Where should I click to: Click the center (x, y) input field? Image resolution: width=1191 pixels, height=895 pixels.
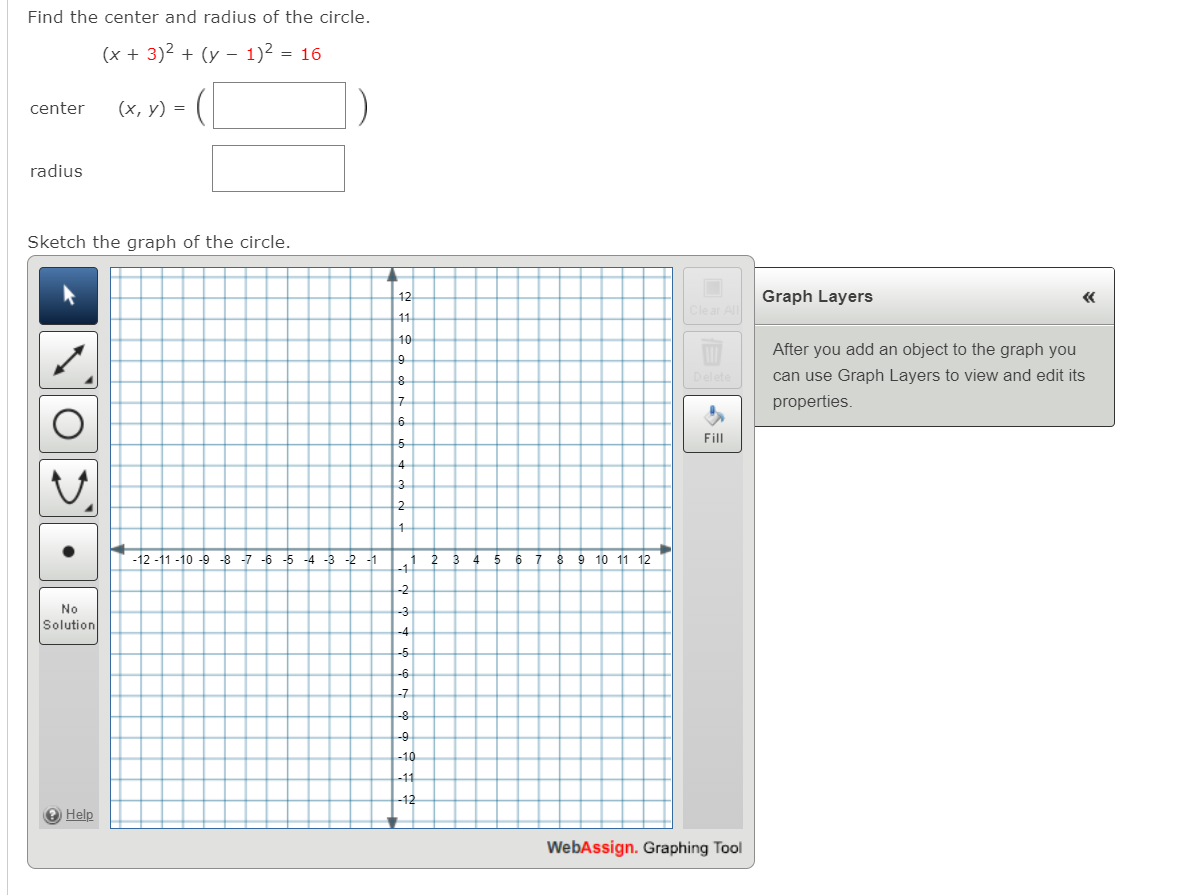pyautogui.click(x=278, y=105)
